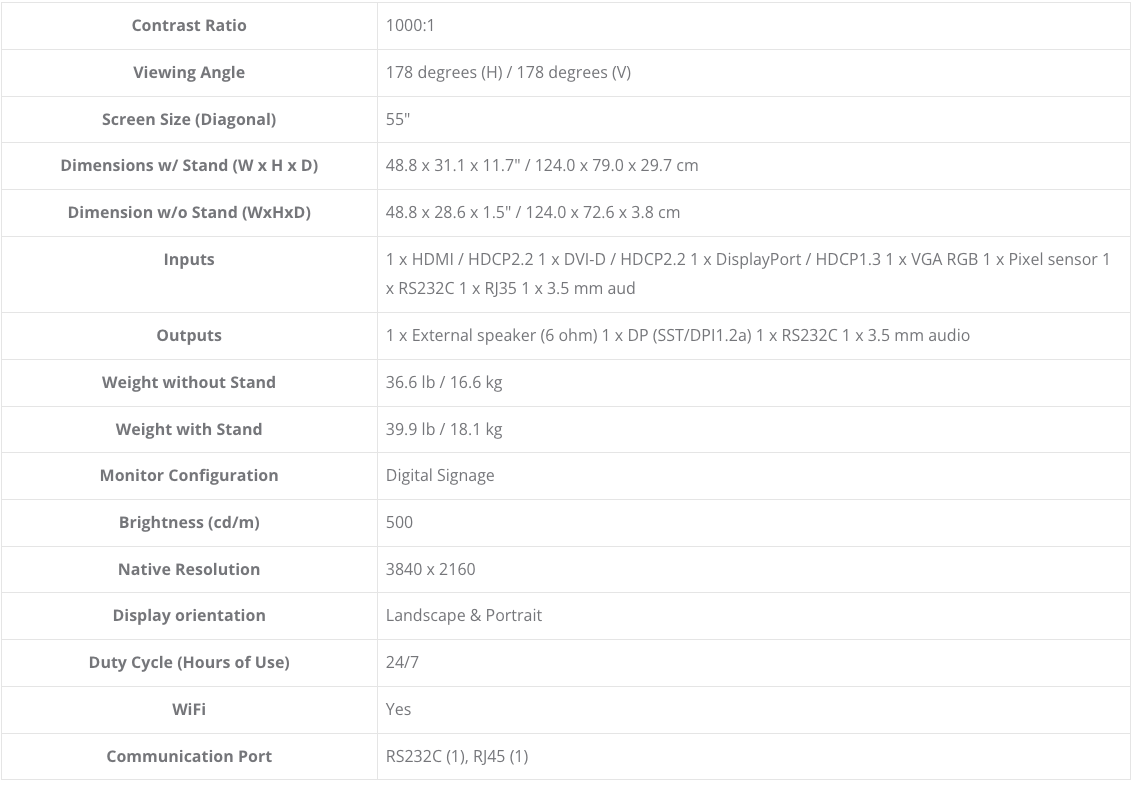The height and width of the screenshot is (806, 1131).
Task: Select Dimensions w/ Stand label
Action: click(x=189, y=165)
